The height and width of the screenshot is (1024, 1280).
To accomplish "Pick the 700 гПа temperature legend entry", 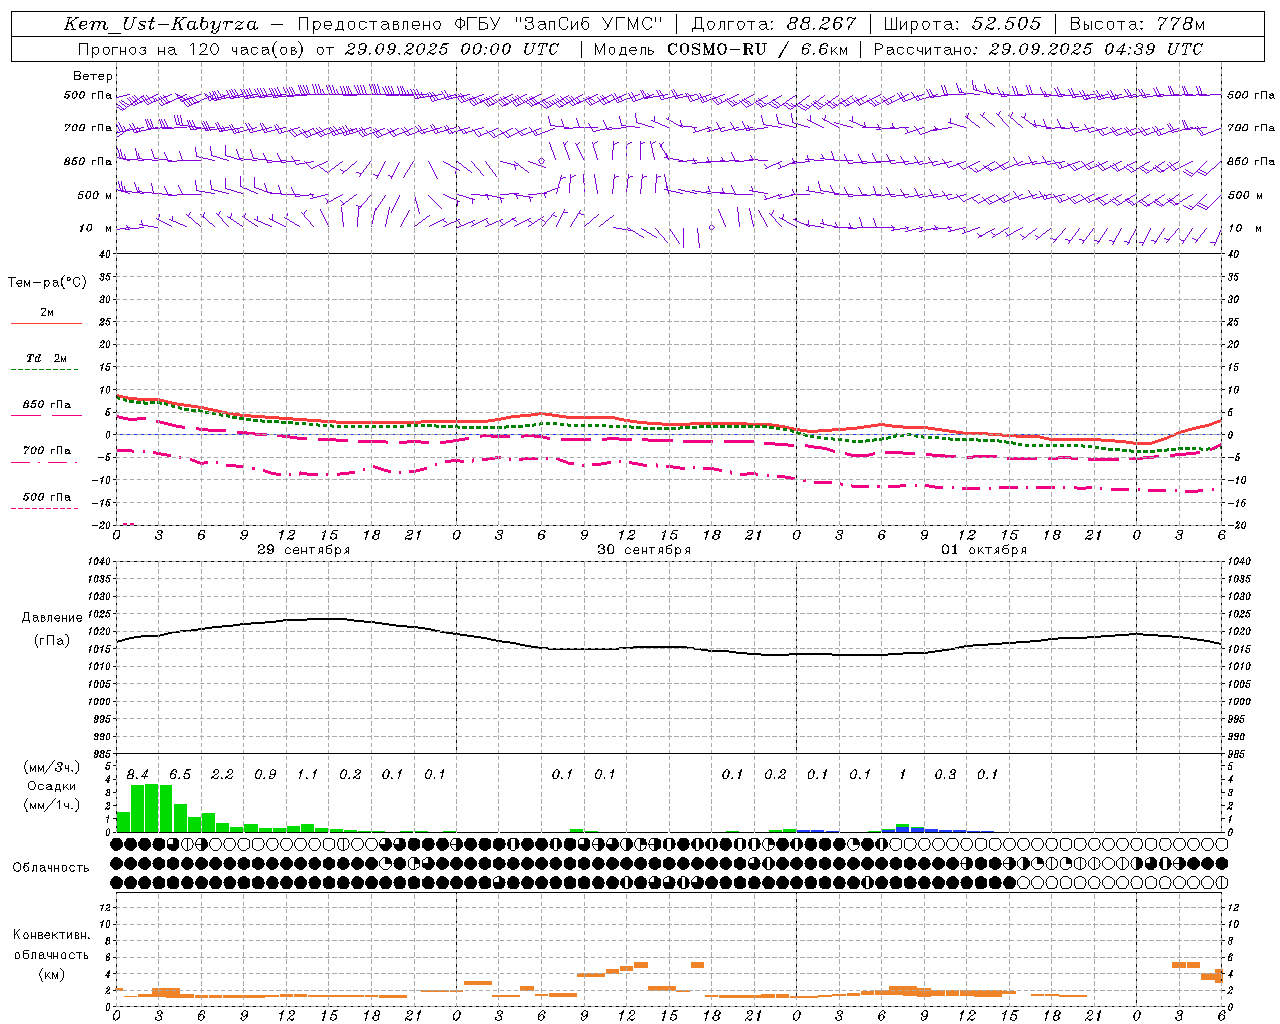I will coord(46,451).
